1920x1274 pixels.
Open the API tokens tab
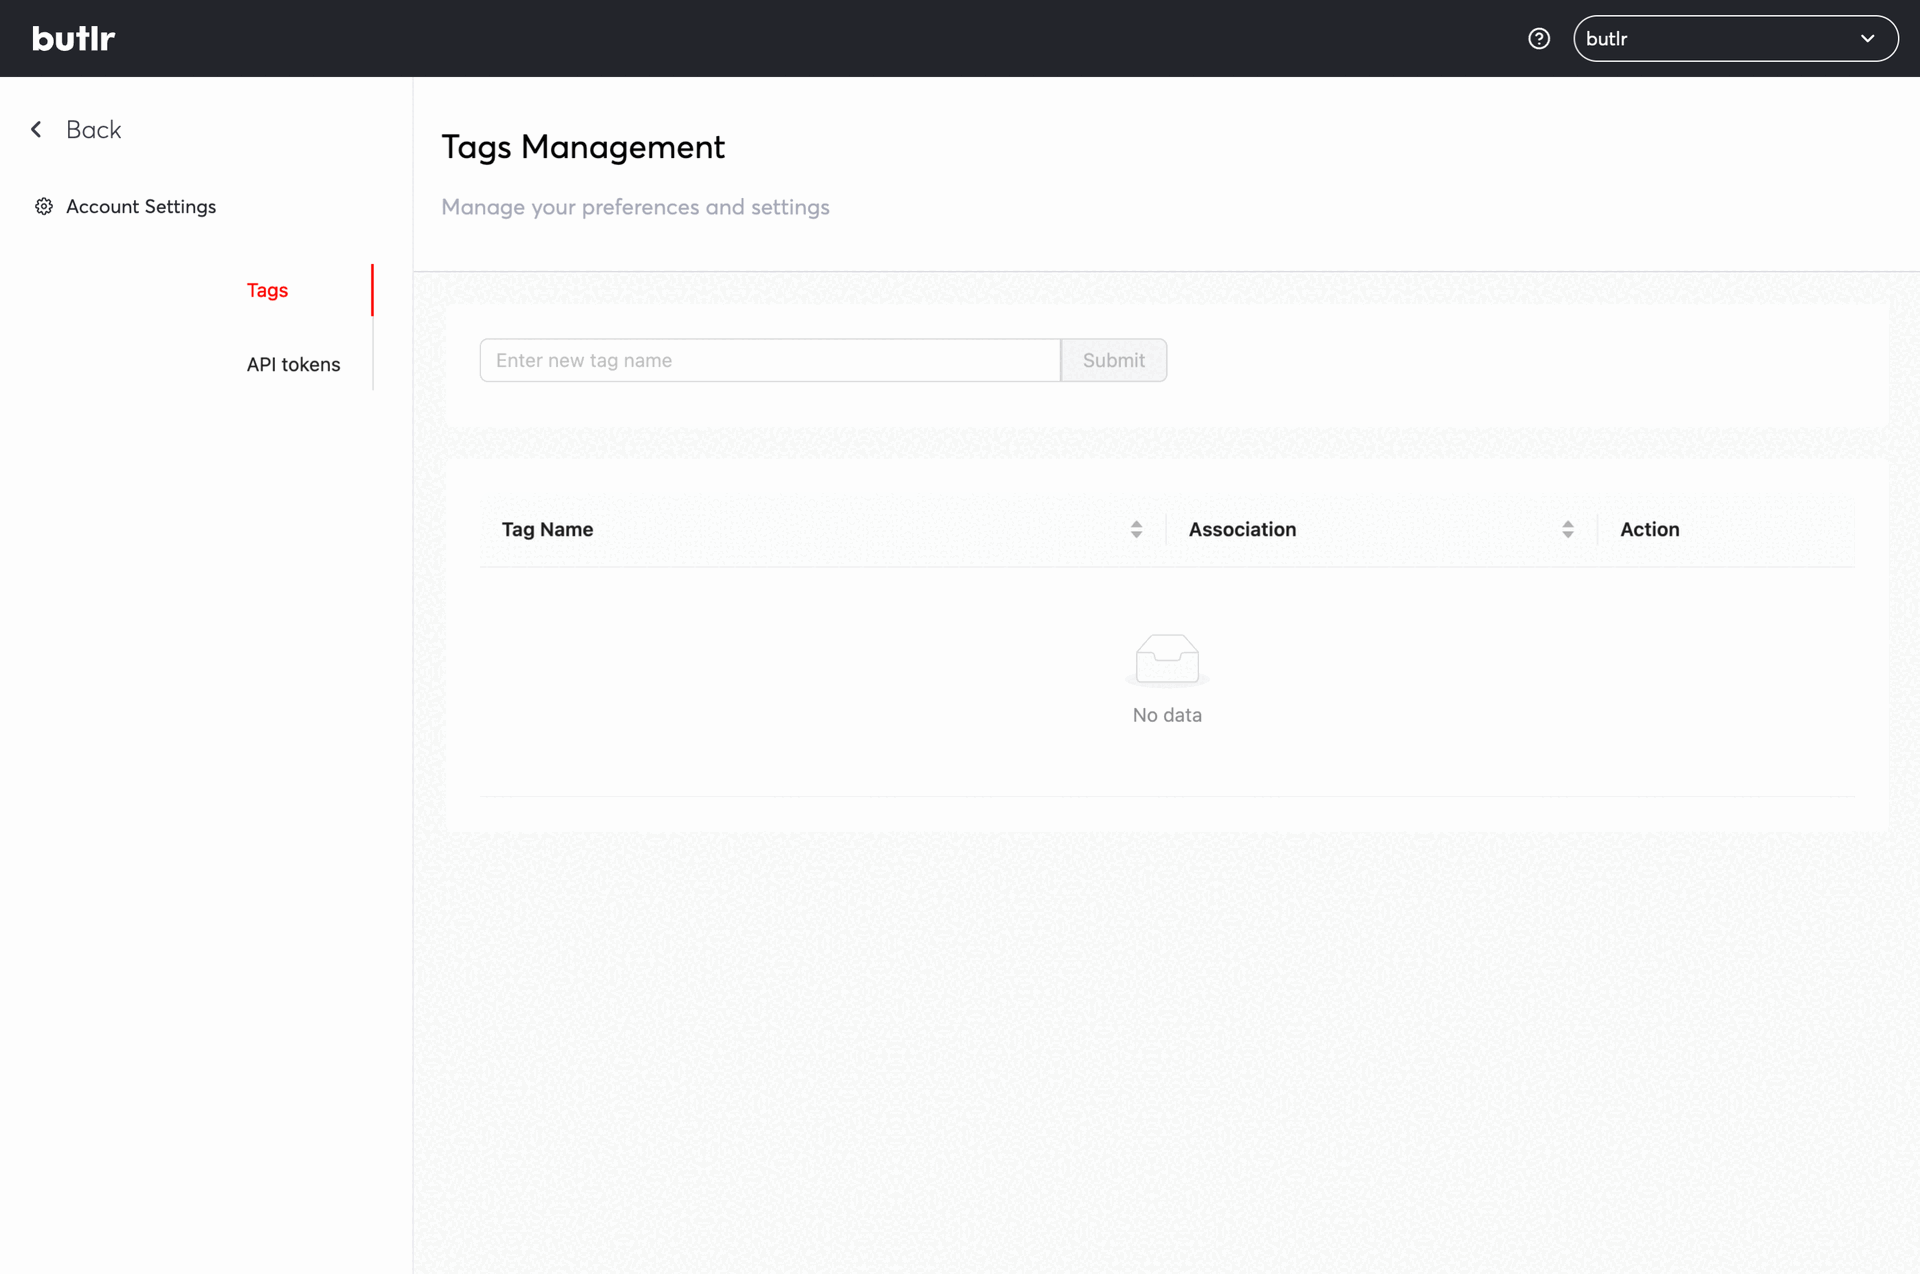coord(293,364)
